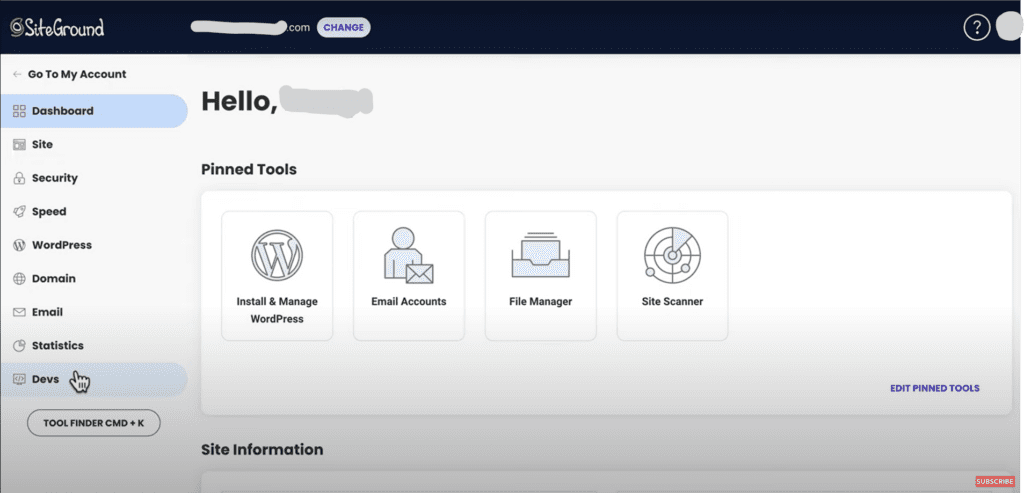Screen dimensions: 1024x493
Task: Click the Site Scanner radar icon
Action: (x=672, y=255)
